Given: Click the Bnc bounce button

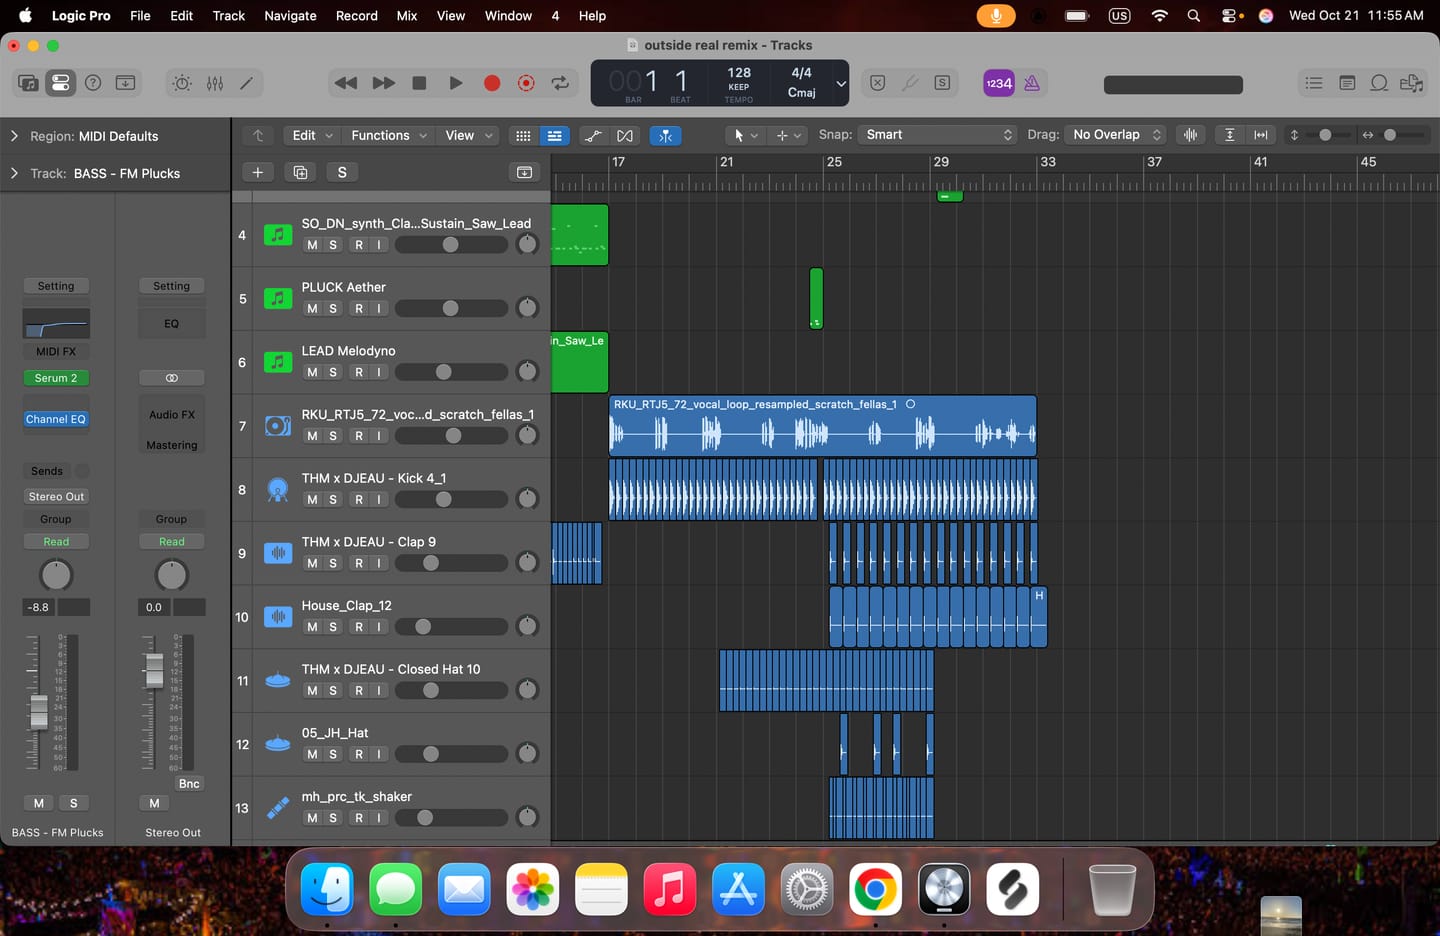Looking at the screenshot, I should click(x=189, y=783).
